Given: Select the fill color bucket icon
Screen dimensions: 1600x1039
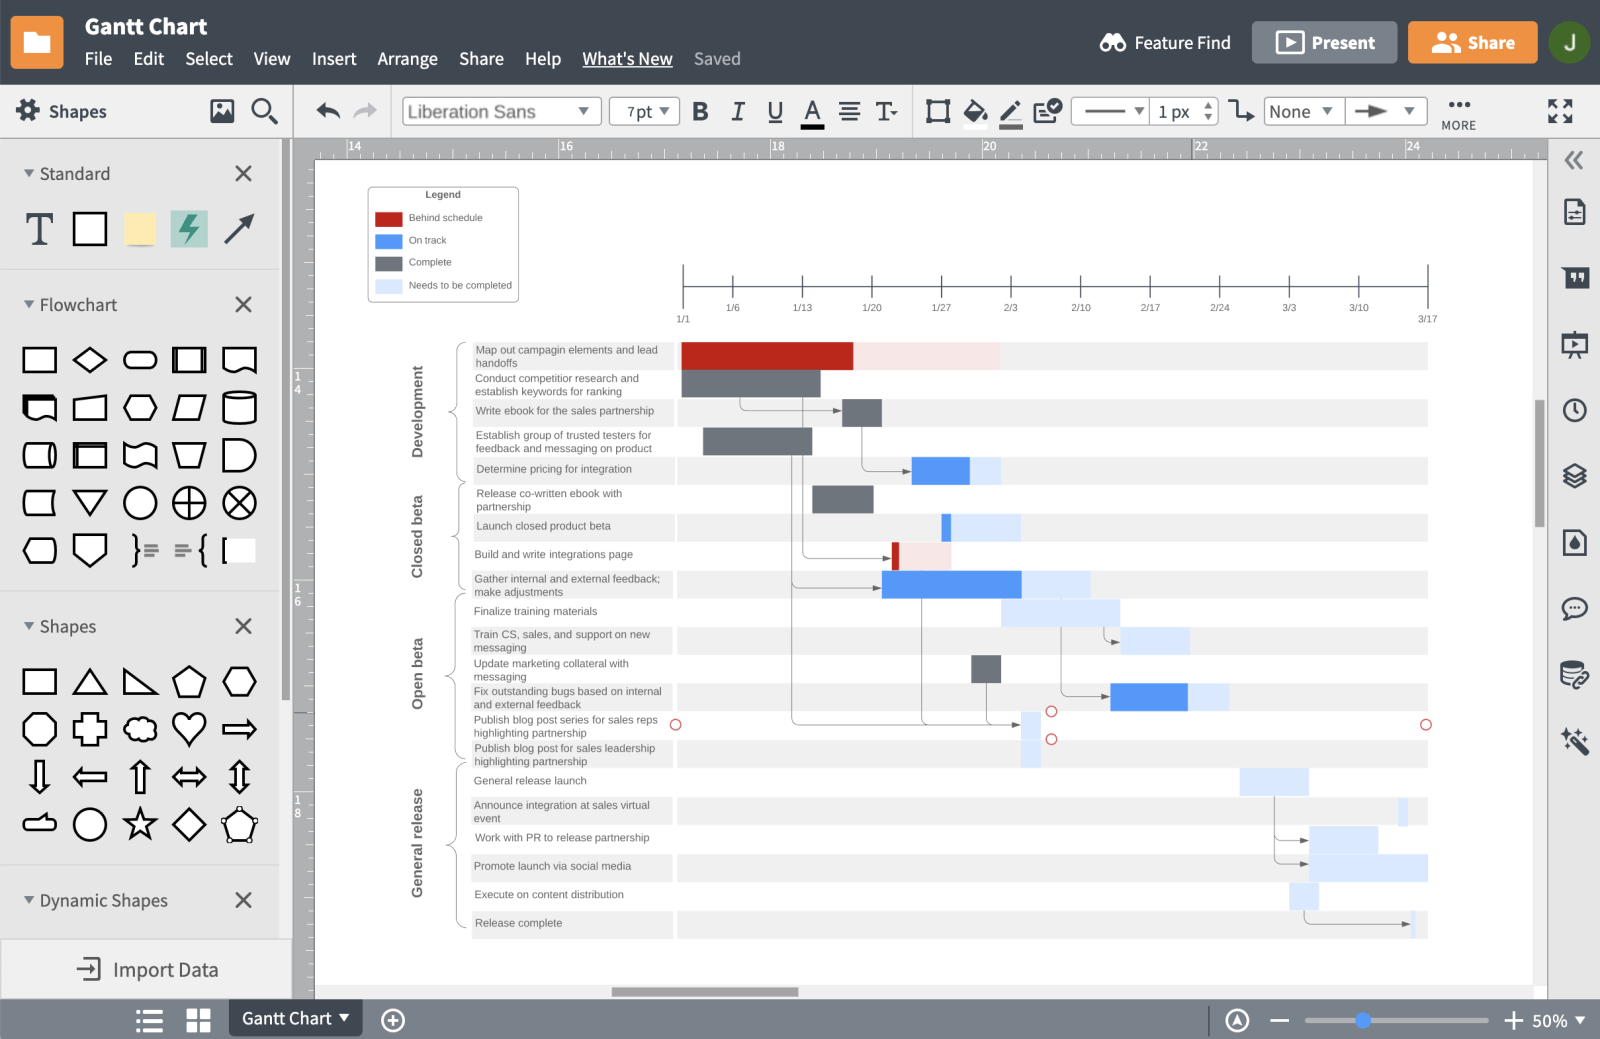Looking at the screenshot, I should click(975, 112).
